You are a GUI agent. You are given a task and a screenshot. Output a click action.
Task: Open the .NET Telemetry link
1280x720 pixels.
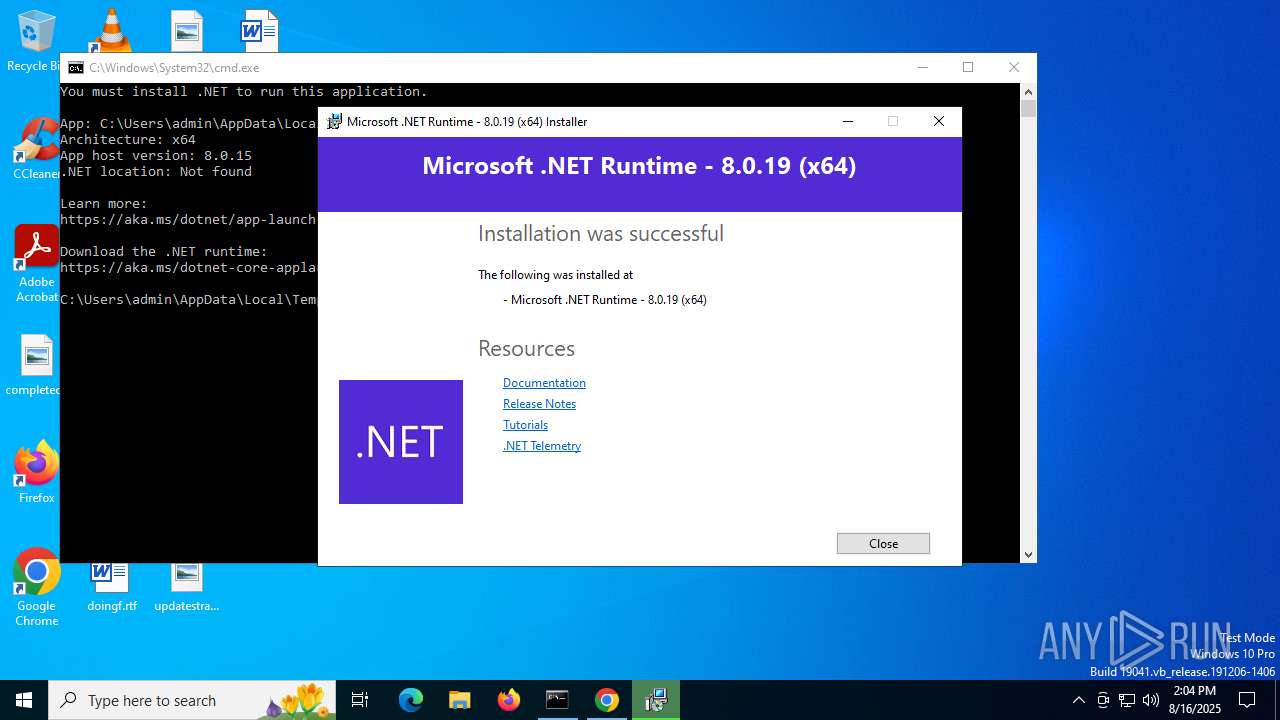(541, 446)
